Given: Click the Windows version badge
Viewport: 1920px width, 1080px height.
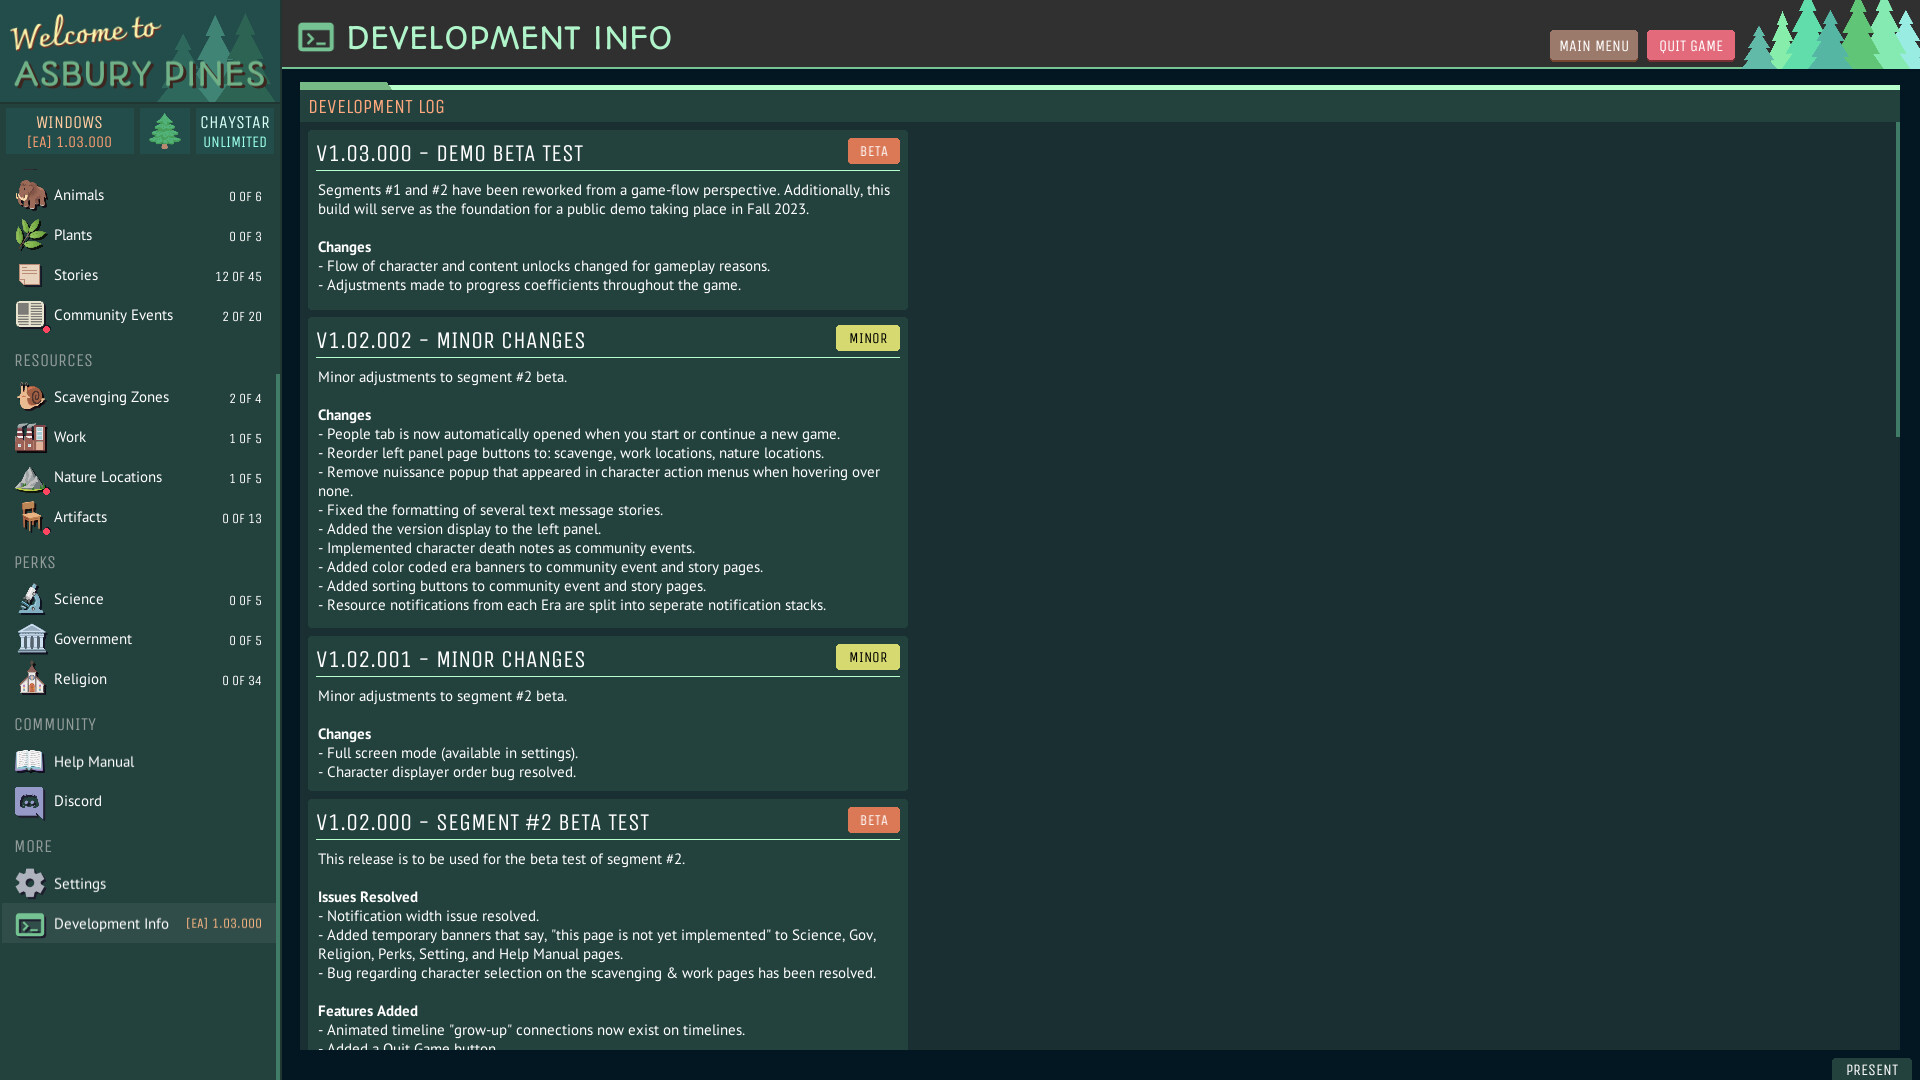Looking at the screenshot, I should pos(70,131).
